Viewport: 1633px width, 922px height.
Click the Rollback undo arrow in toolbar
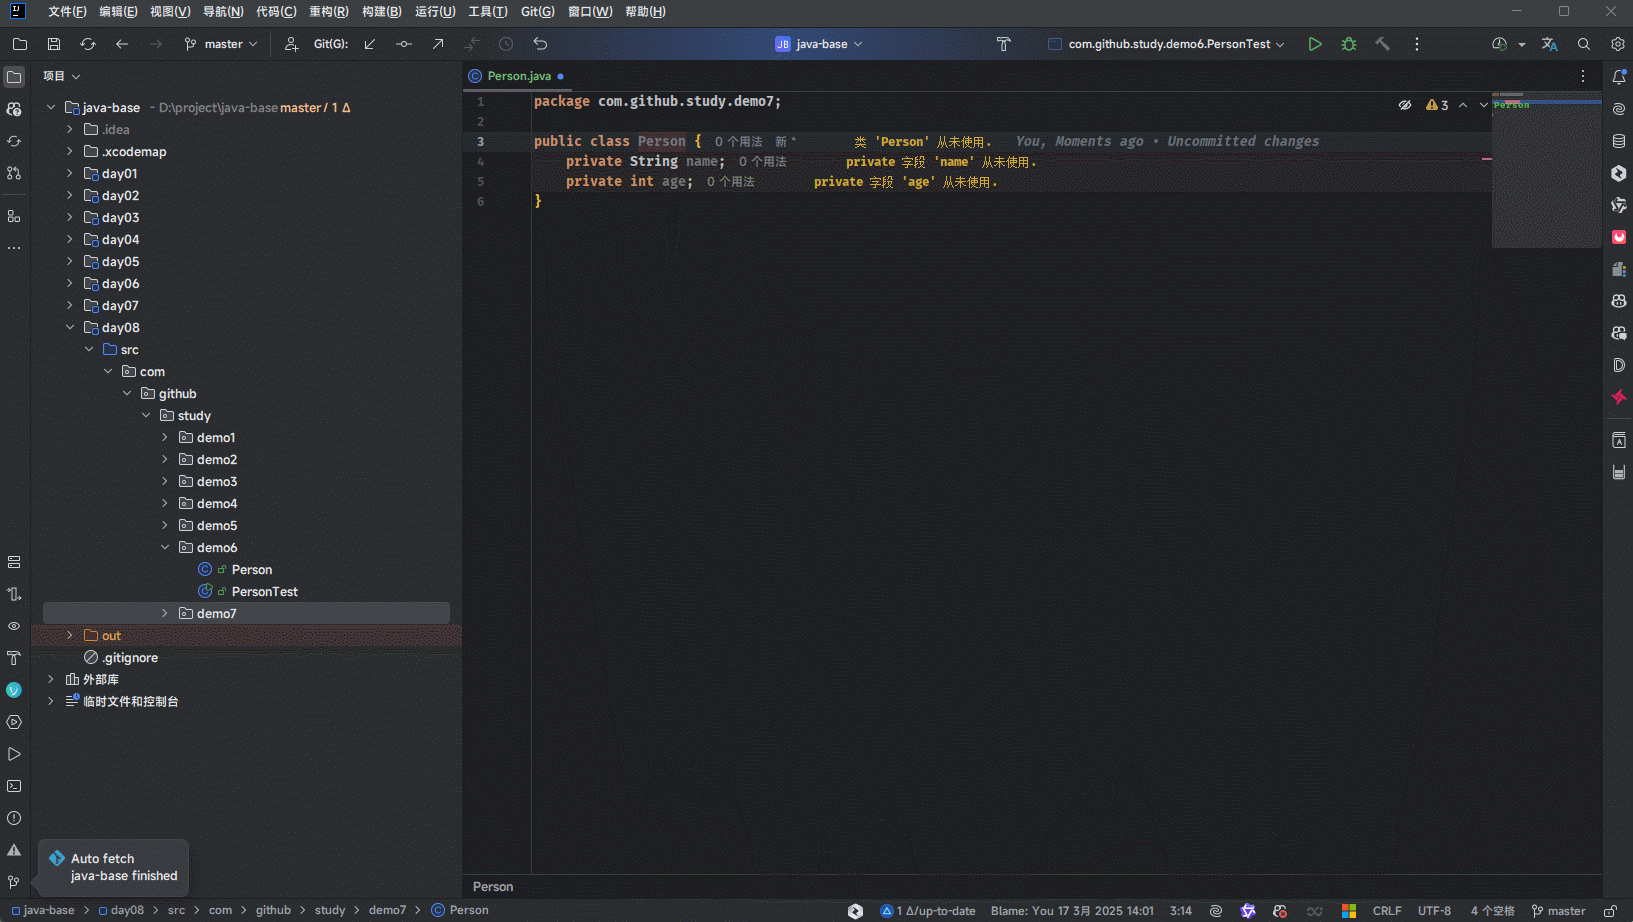coord(540,44)
